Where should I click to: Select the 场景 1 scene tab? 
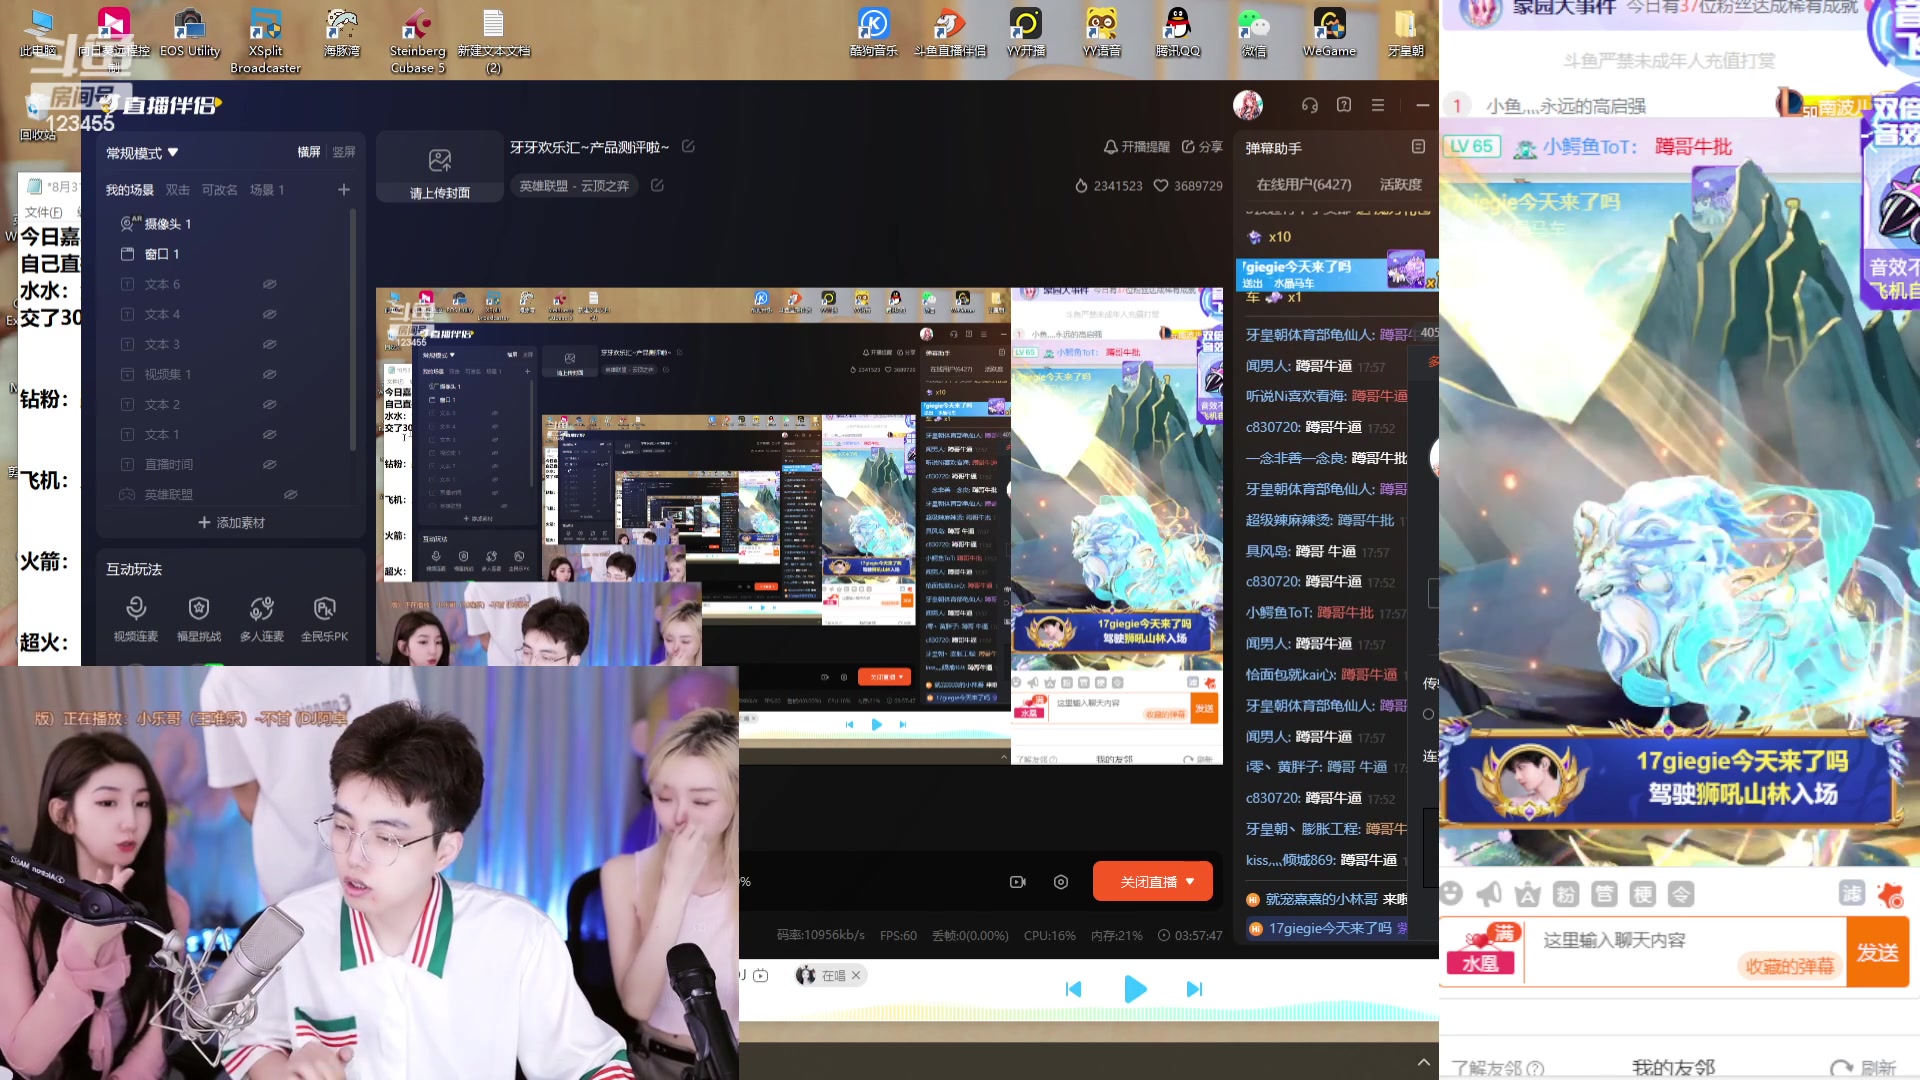267,190
